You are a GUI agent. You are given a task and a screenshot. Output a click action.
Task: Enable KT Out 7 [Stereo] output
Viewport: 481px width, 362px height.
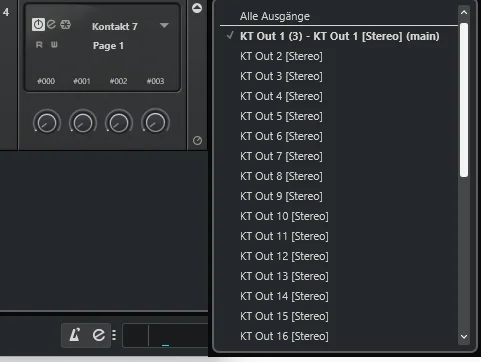(339, 156)
